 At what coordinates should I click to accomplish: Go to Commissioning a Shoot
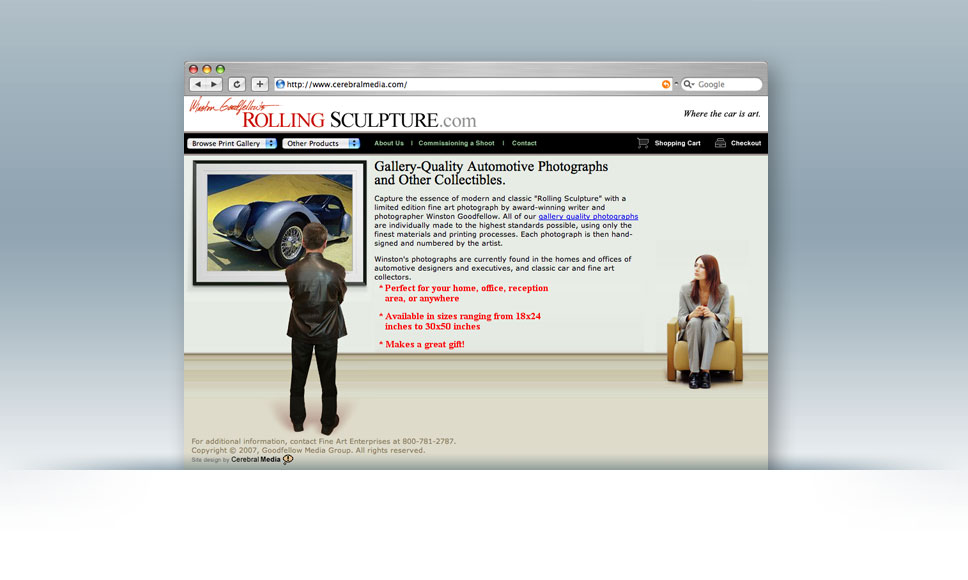(x=456, y=143)
